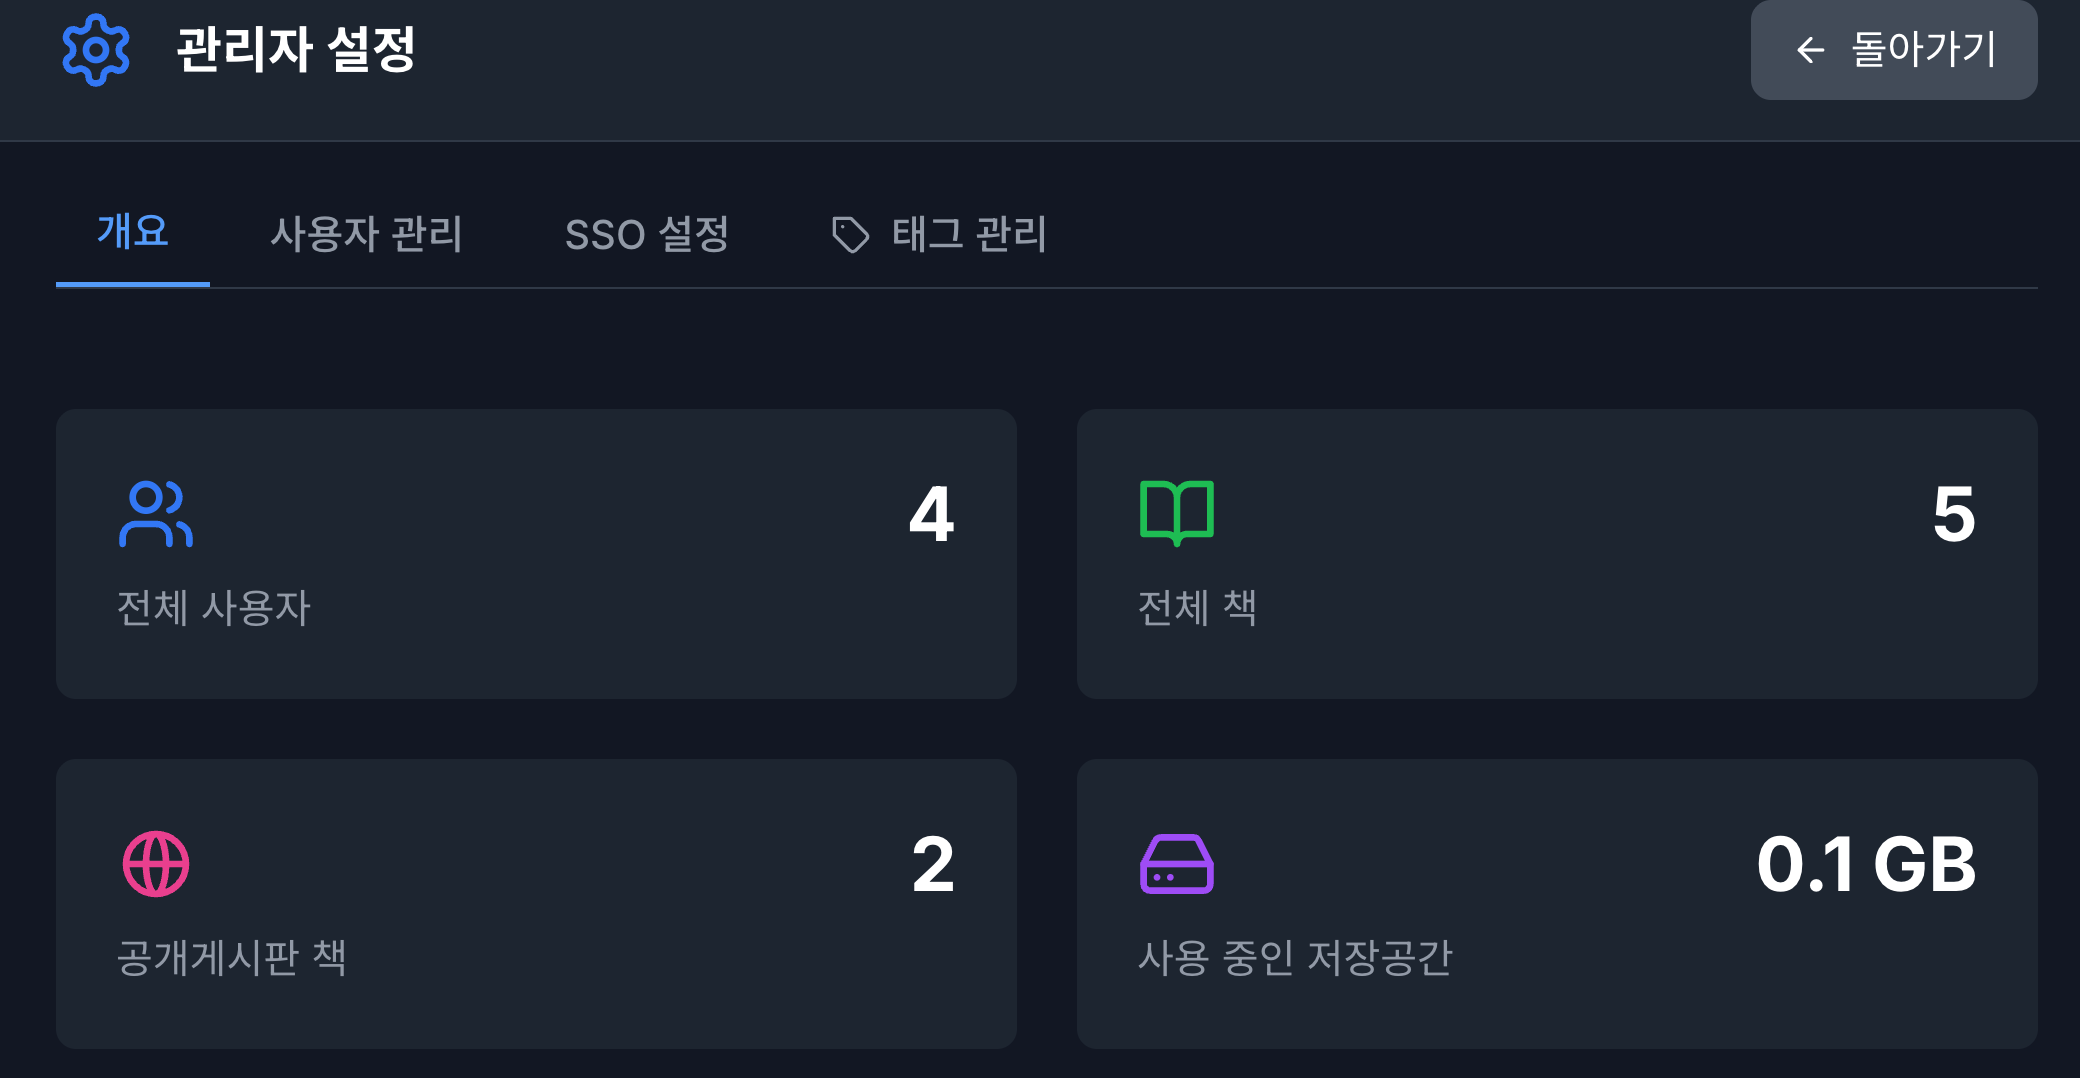Open the SSO 설정 tab

(648, 234)
